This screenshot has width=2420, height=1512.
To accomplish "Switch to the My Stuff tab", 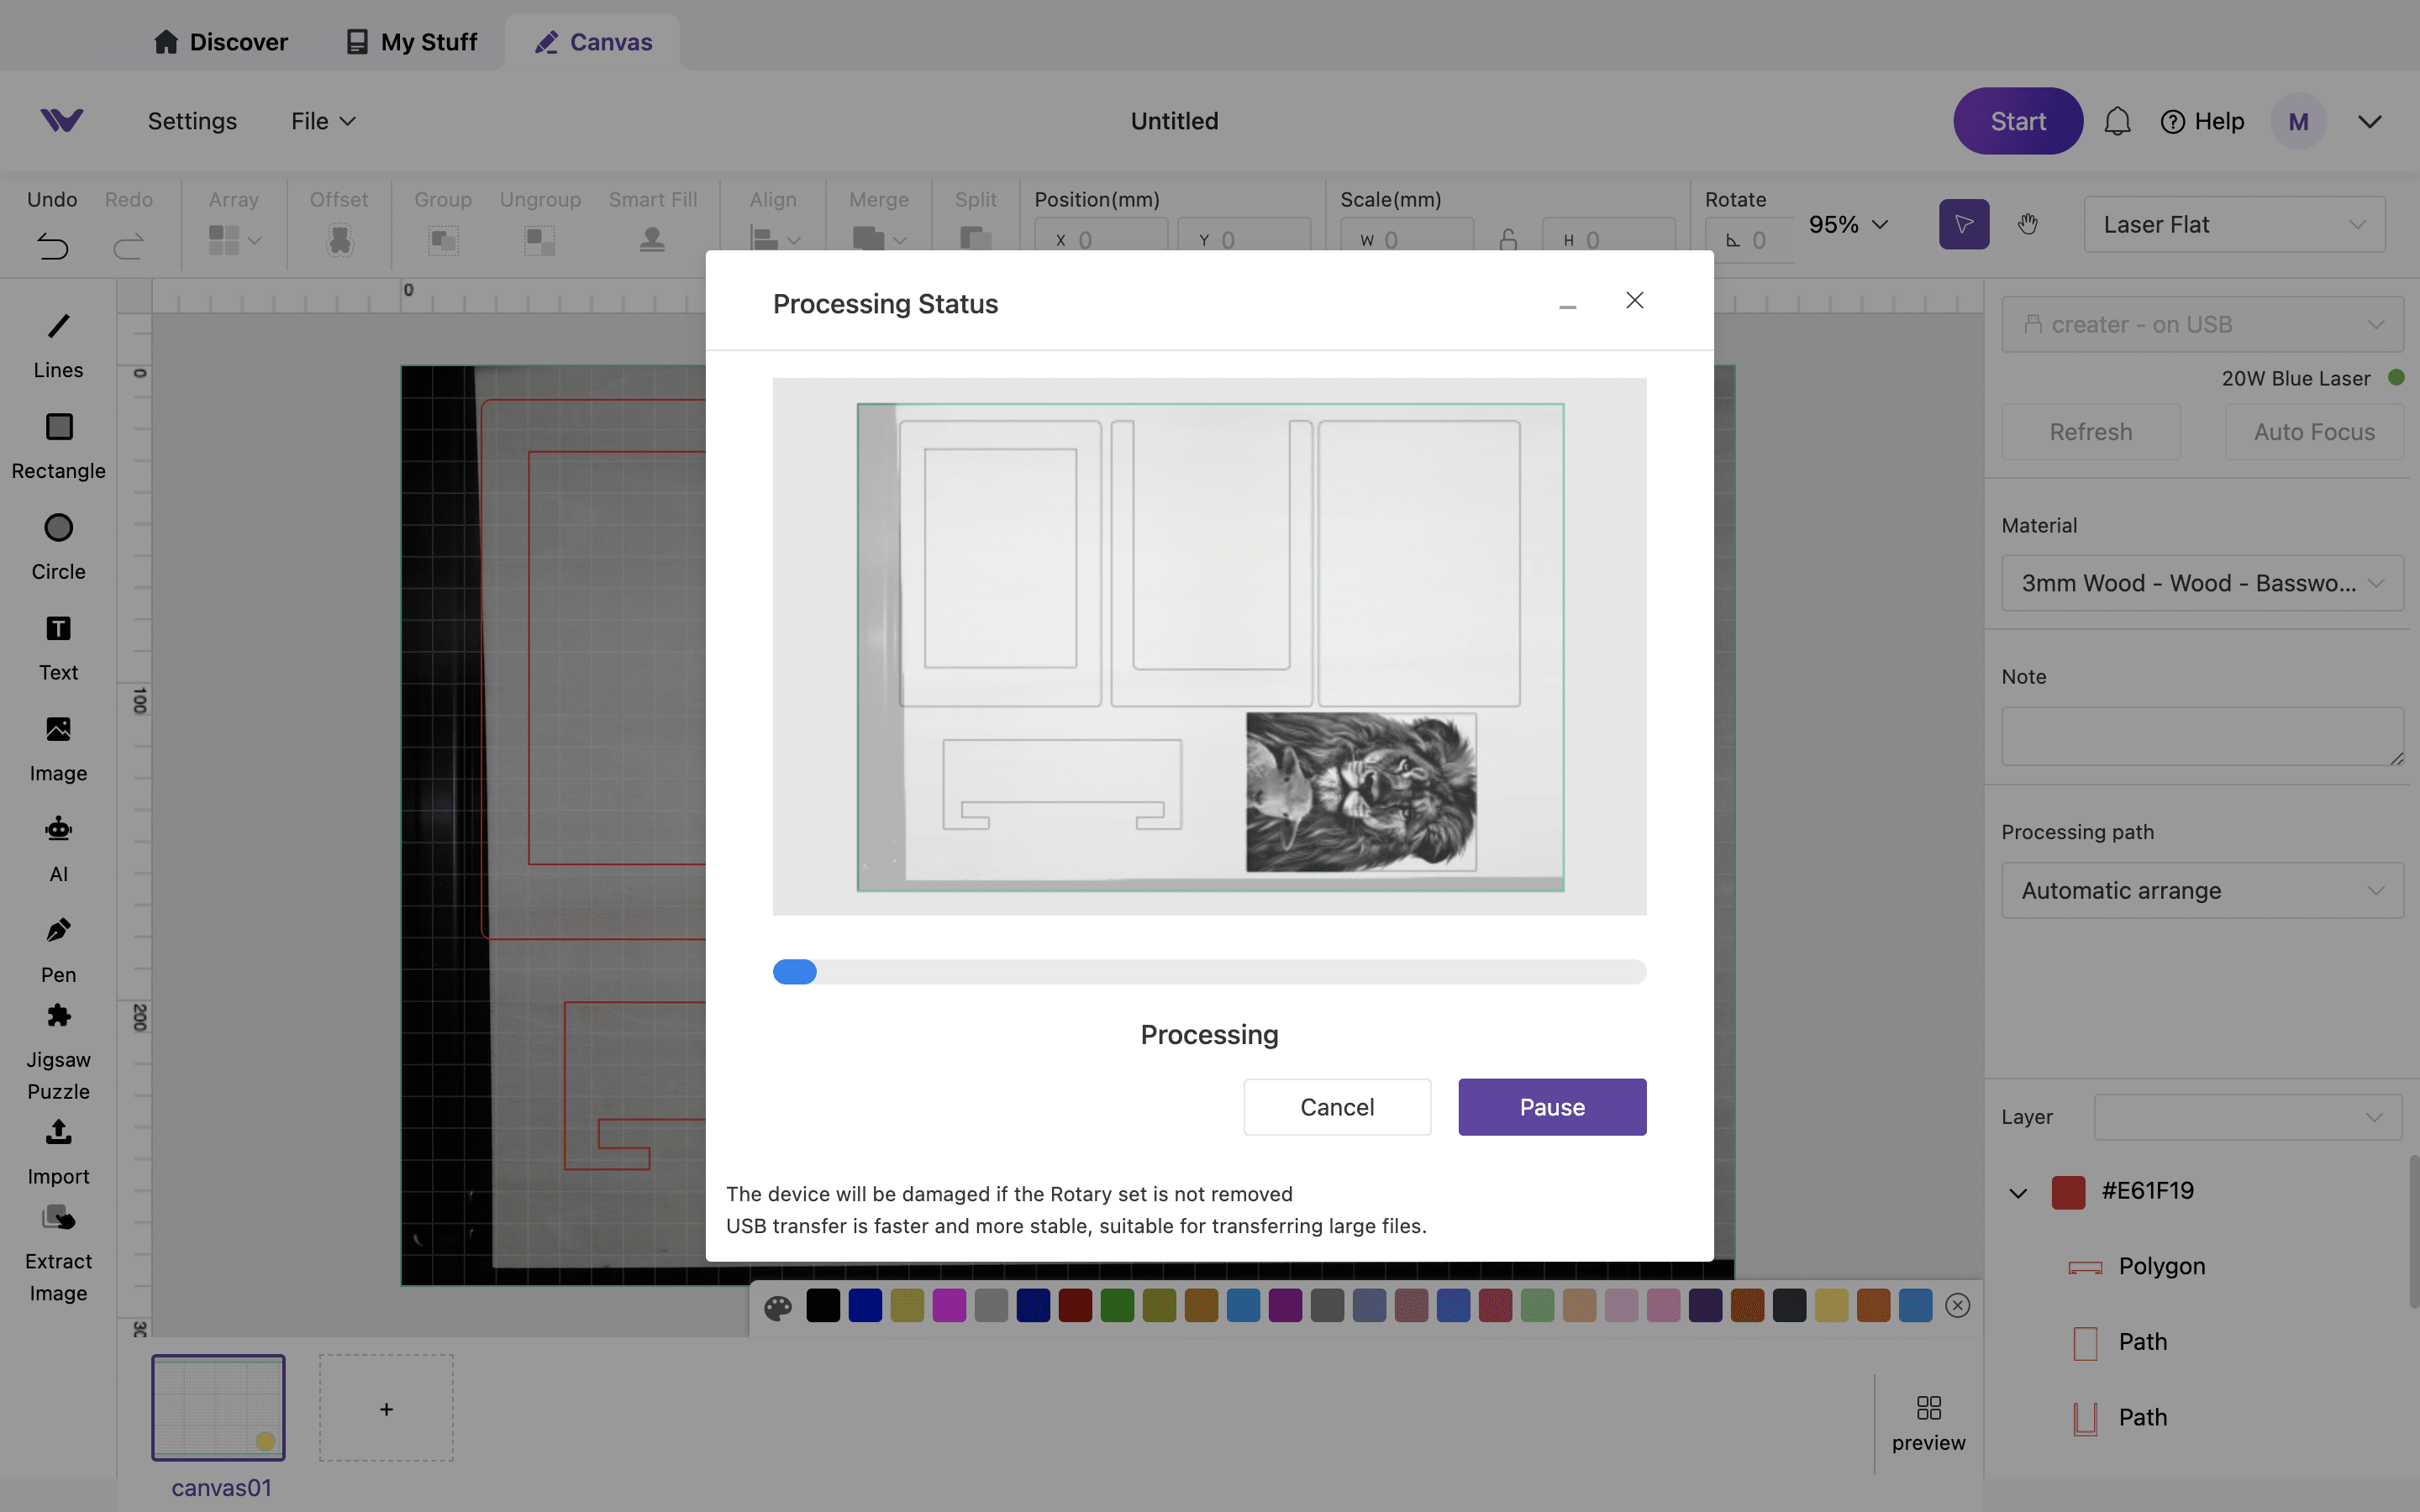I will click(412, 42).
